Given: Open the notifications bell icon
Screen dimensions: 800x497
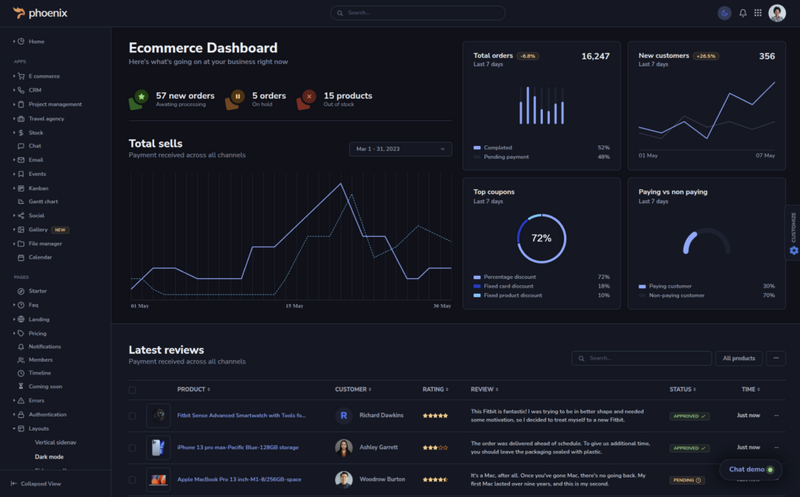Looking at the screenshot, I should point(743,13).
